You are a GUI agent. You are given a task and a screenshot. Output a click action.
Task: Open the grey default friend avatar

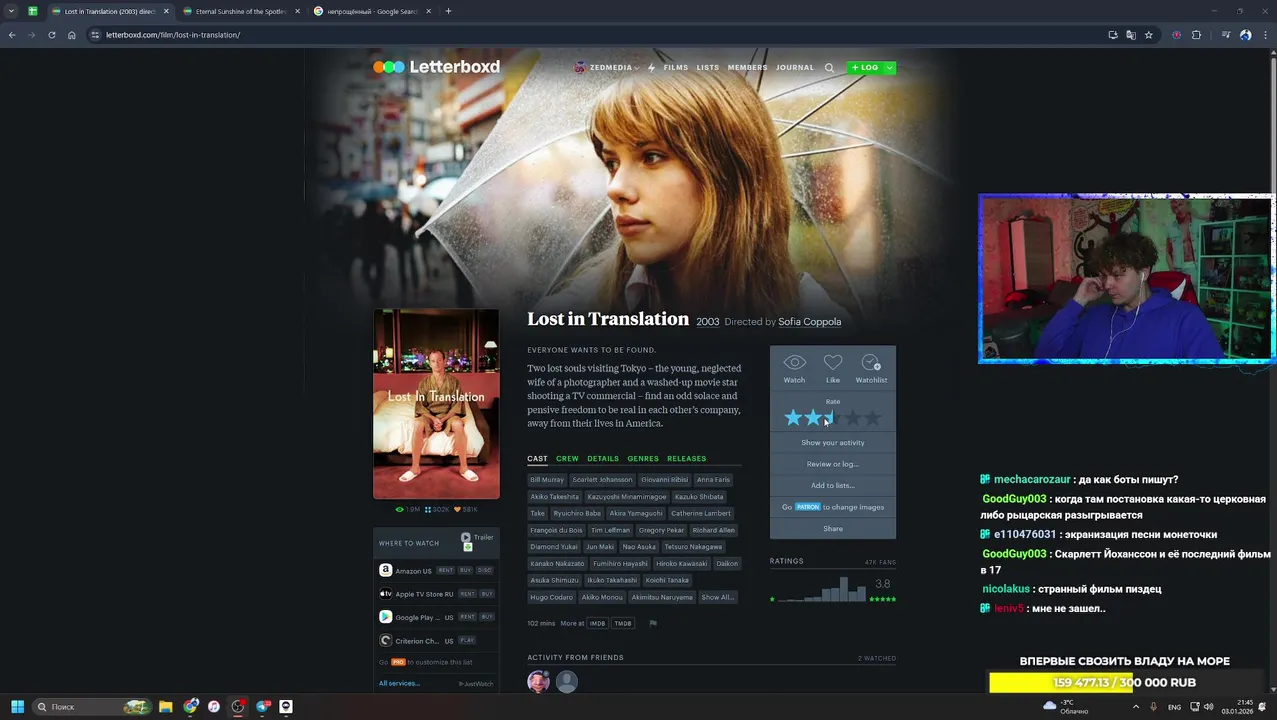[x=567, y=682]
